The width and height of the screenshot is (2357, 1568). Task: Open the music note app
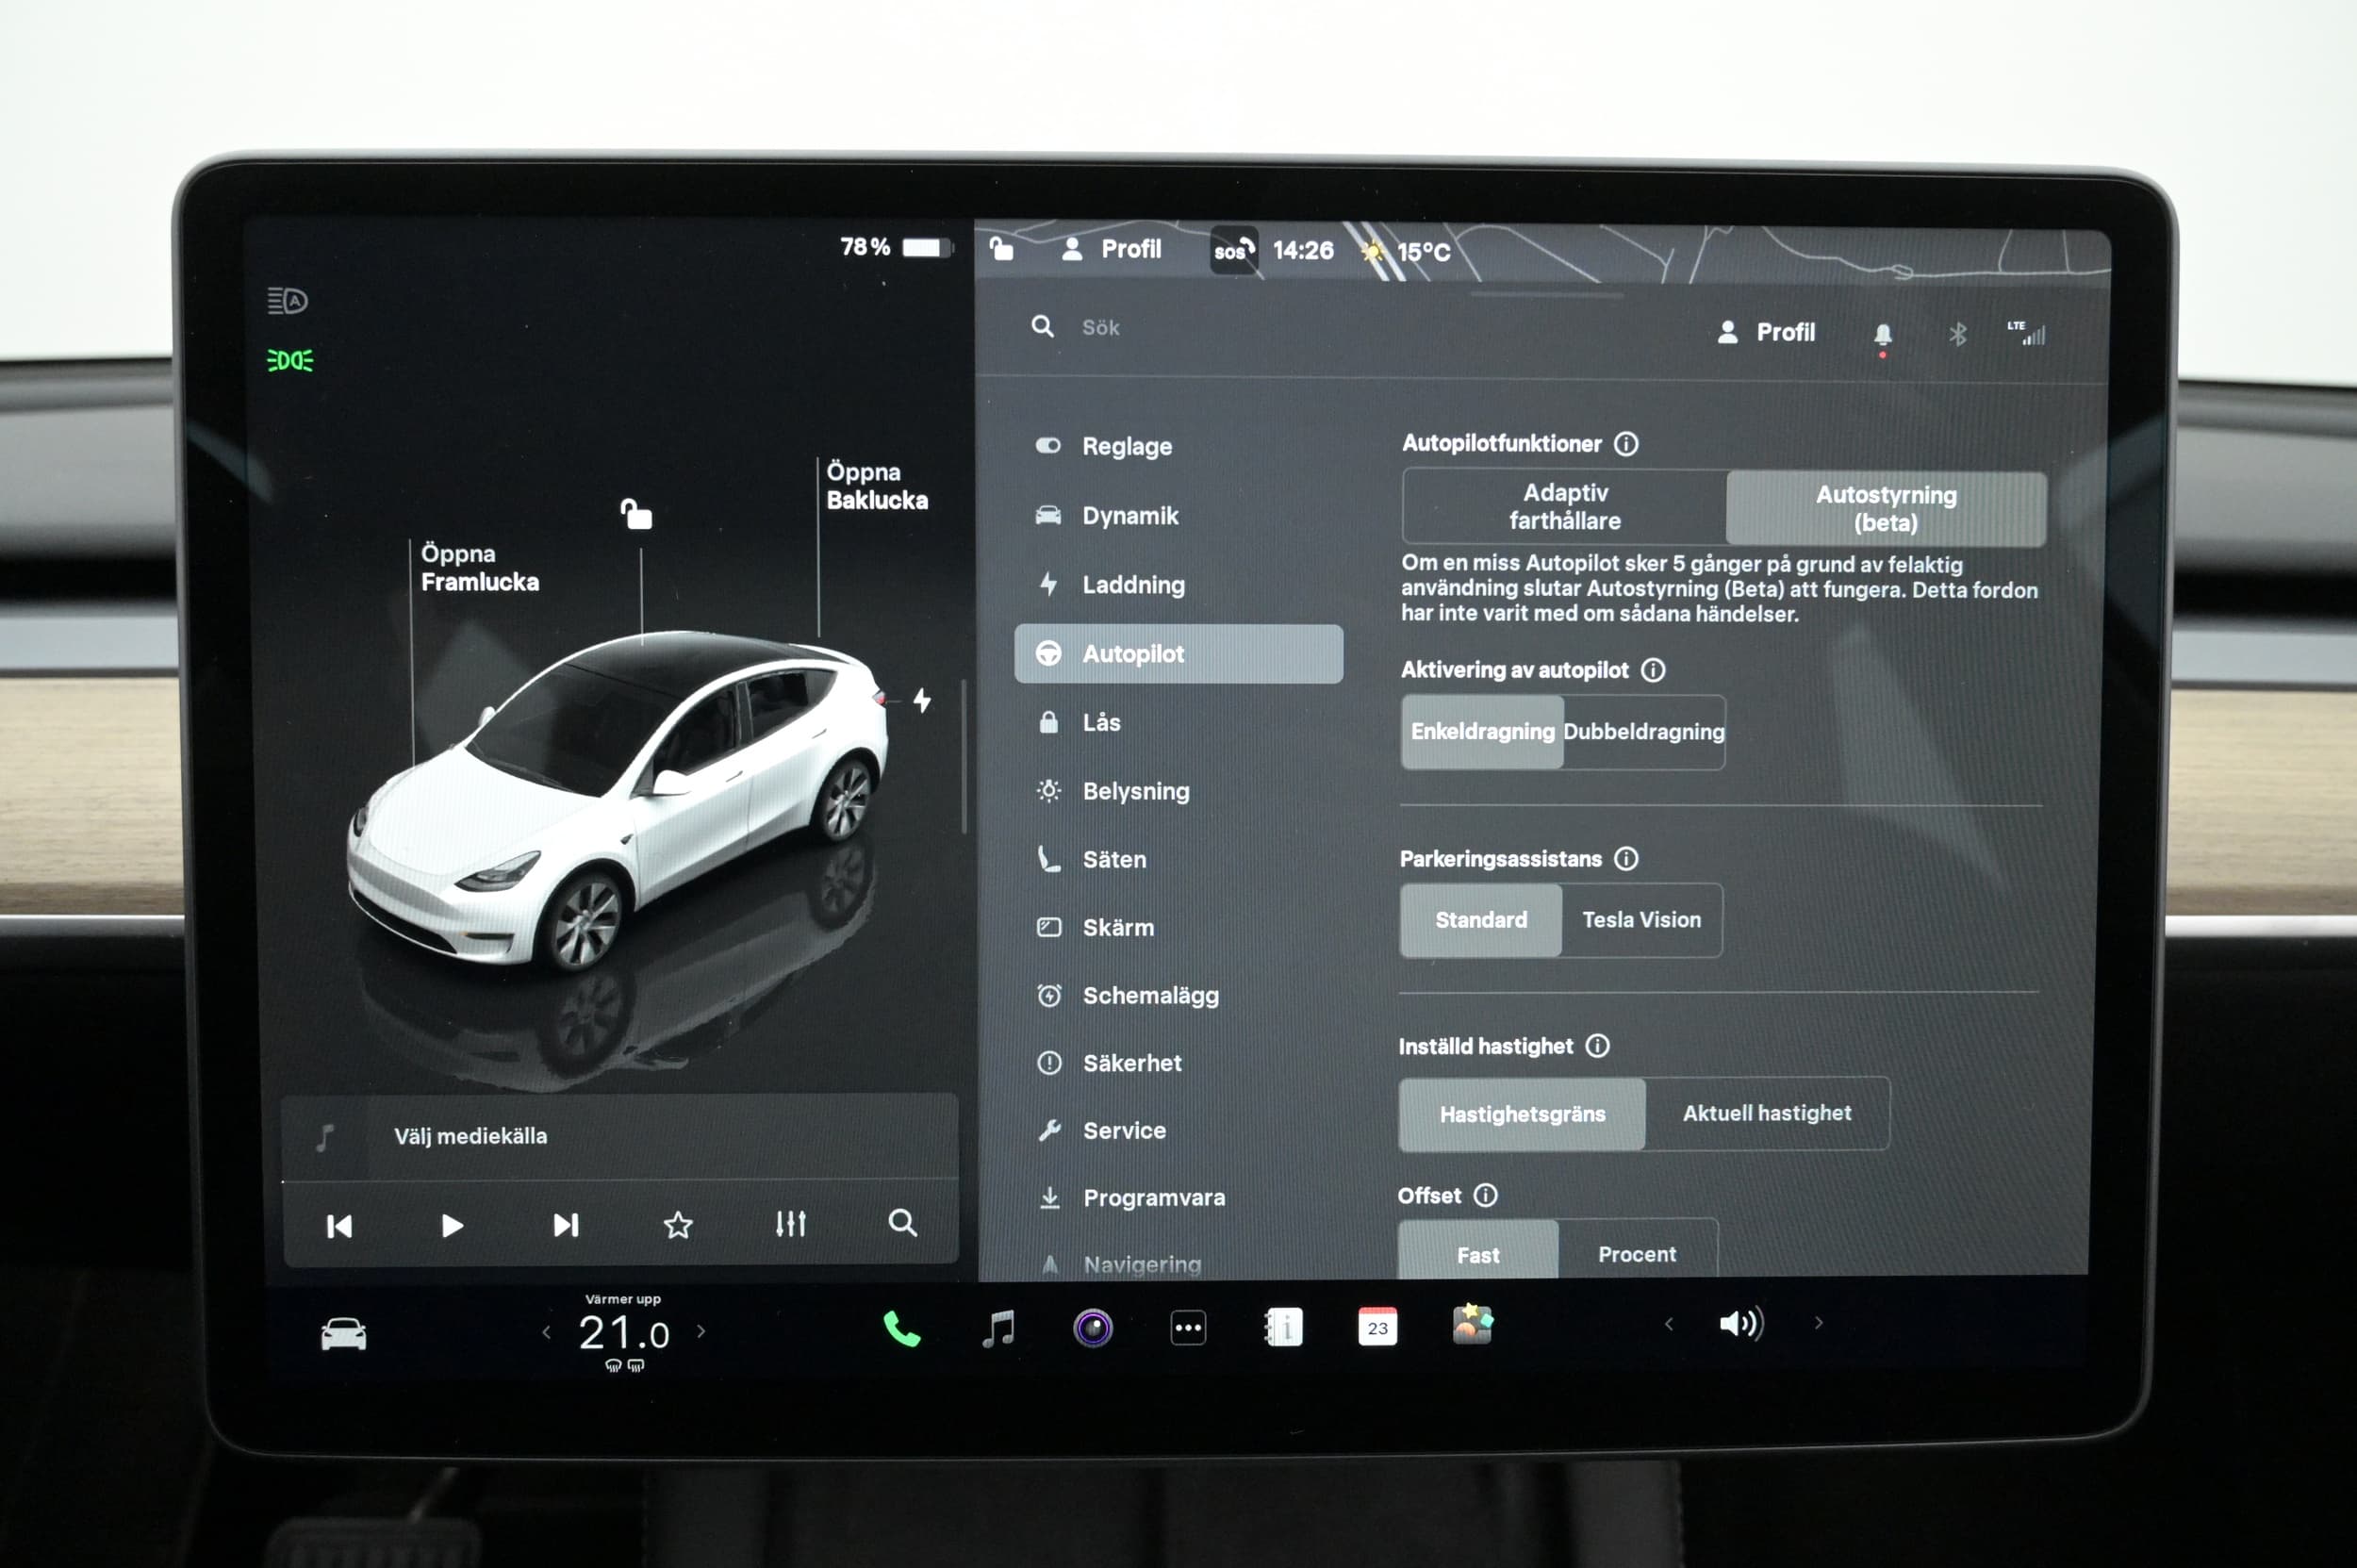pos(999,1328)
